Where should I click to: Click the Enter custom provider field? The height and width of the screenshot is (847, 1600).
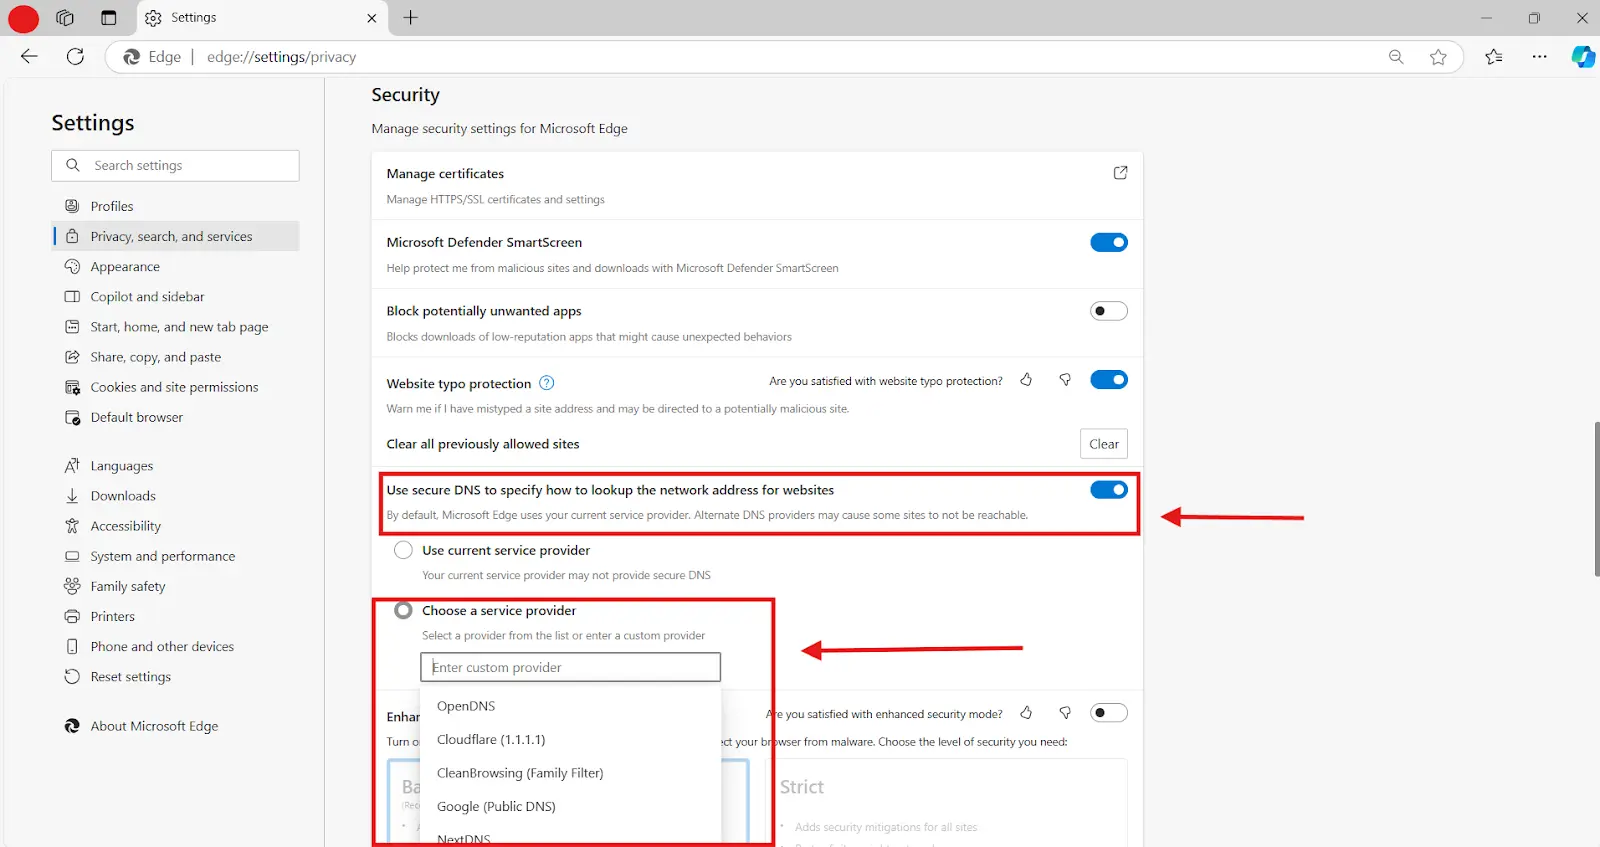570,667
